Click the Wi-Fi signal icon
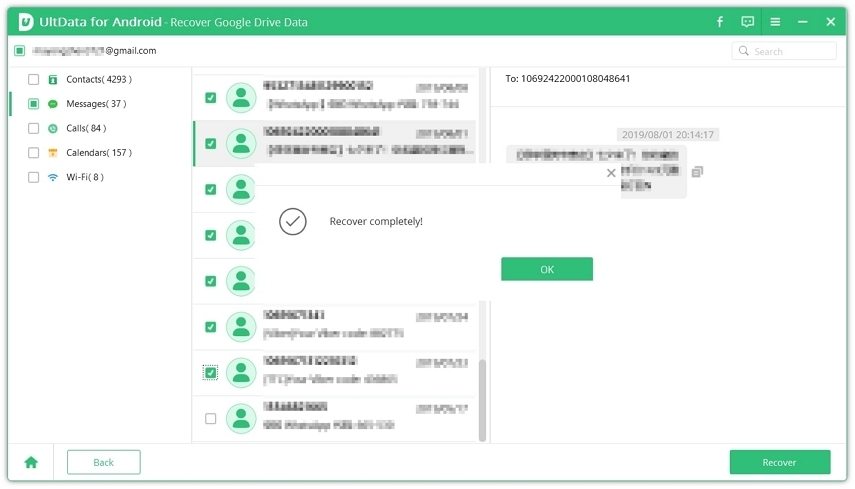The height and width of the screenshot is (489, 855). pos(53,177)
